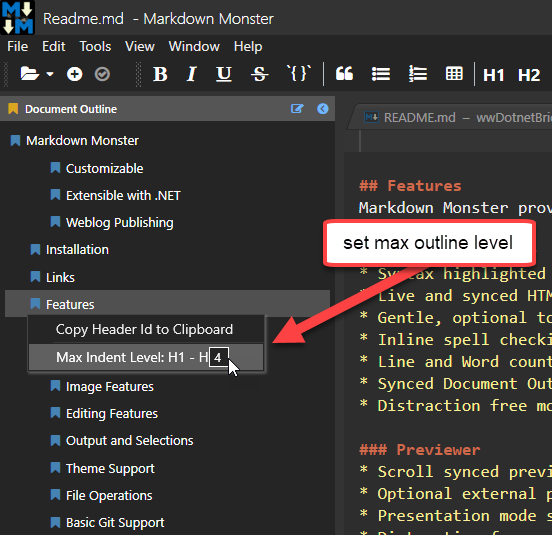Select the Installation outline item
This screenshot has width=552, height=535.
click(77, 250)
